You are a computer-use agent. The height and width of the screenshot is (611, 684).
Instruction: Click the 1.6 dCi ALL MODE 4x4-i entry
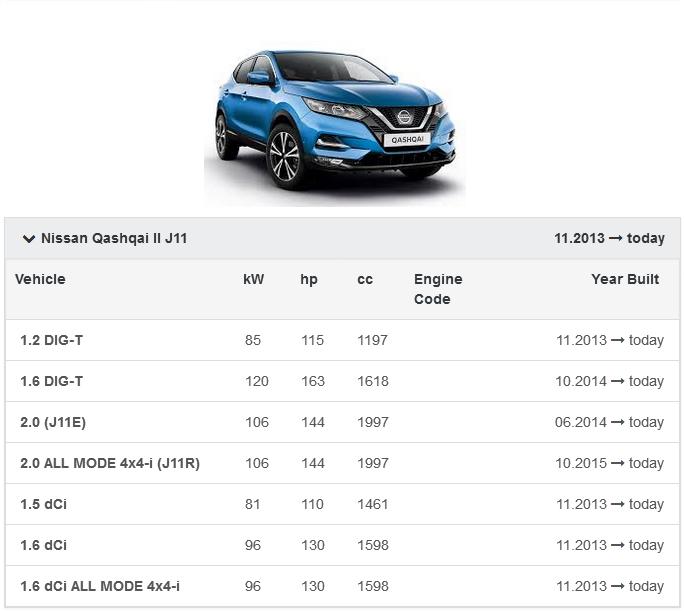100,586
